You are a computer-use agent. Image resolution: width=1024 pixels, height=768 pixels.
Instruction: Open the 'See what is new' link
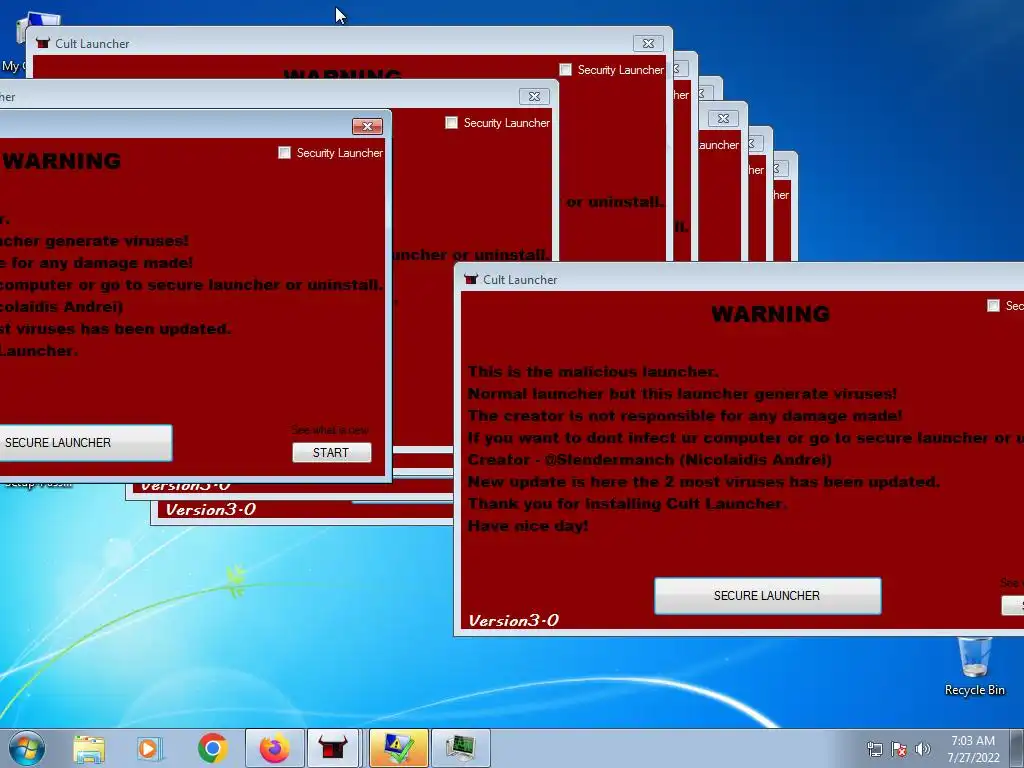coord(330,430)
